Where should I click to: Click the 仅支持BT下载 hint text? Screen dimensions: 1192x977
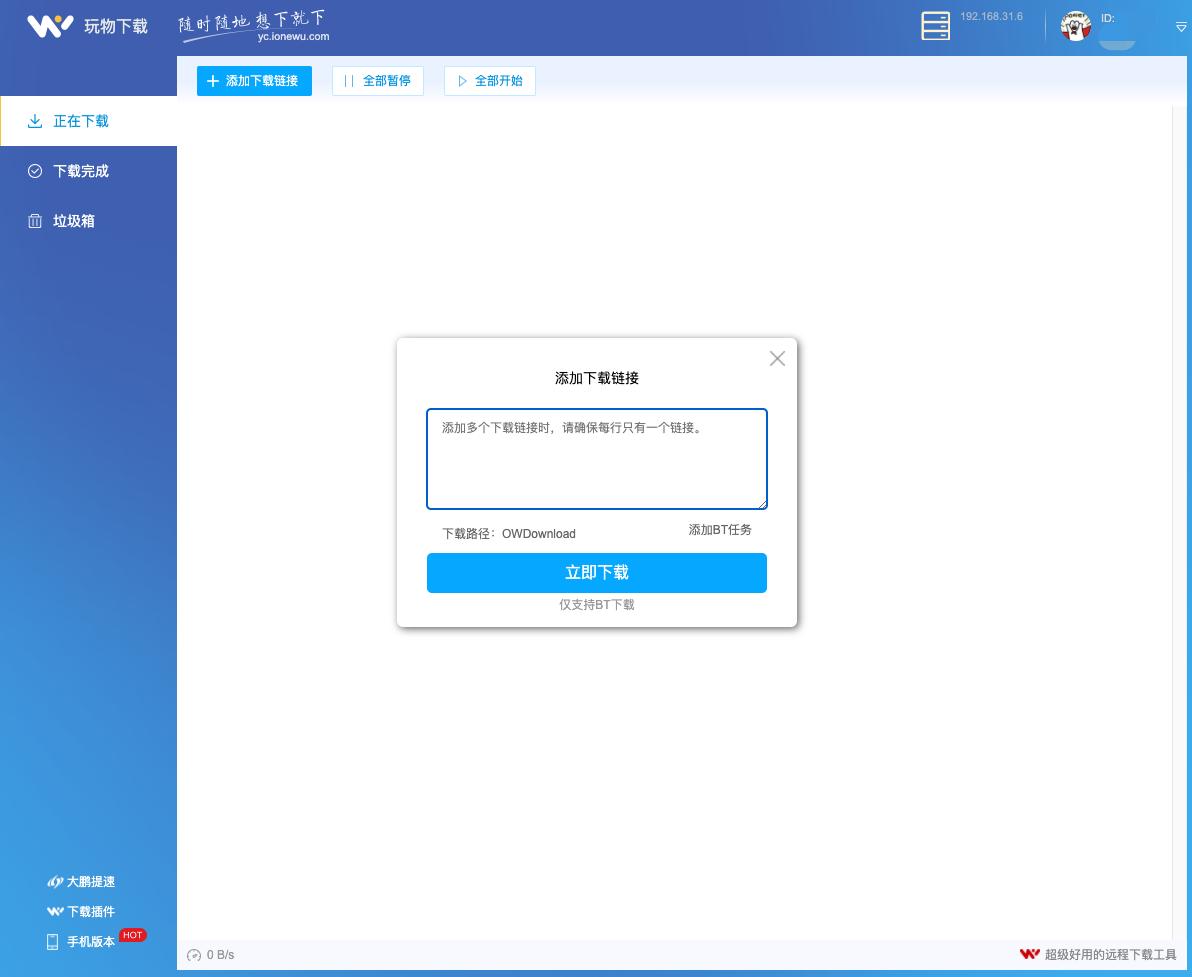[597, 604]
